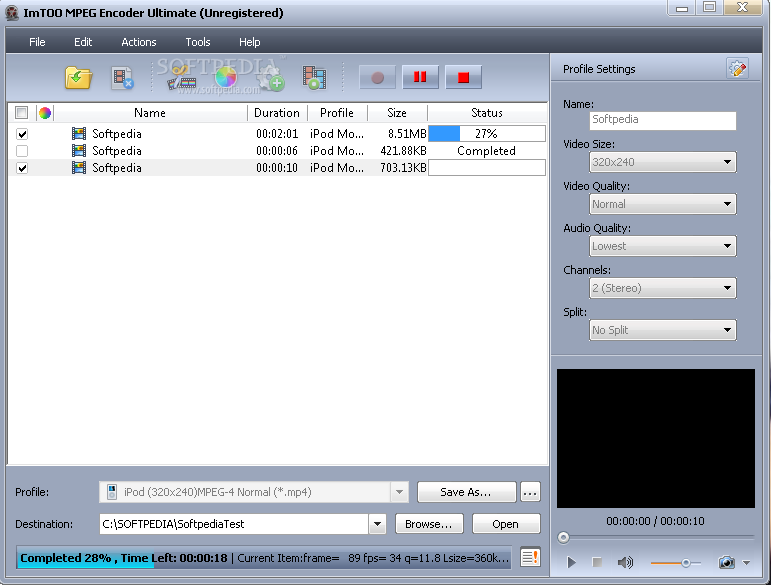The image size is (771, 585).
Task: Toggle the select-all checkbox in list header
Action: (21, 113)
